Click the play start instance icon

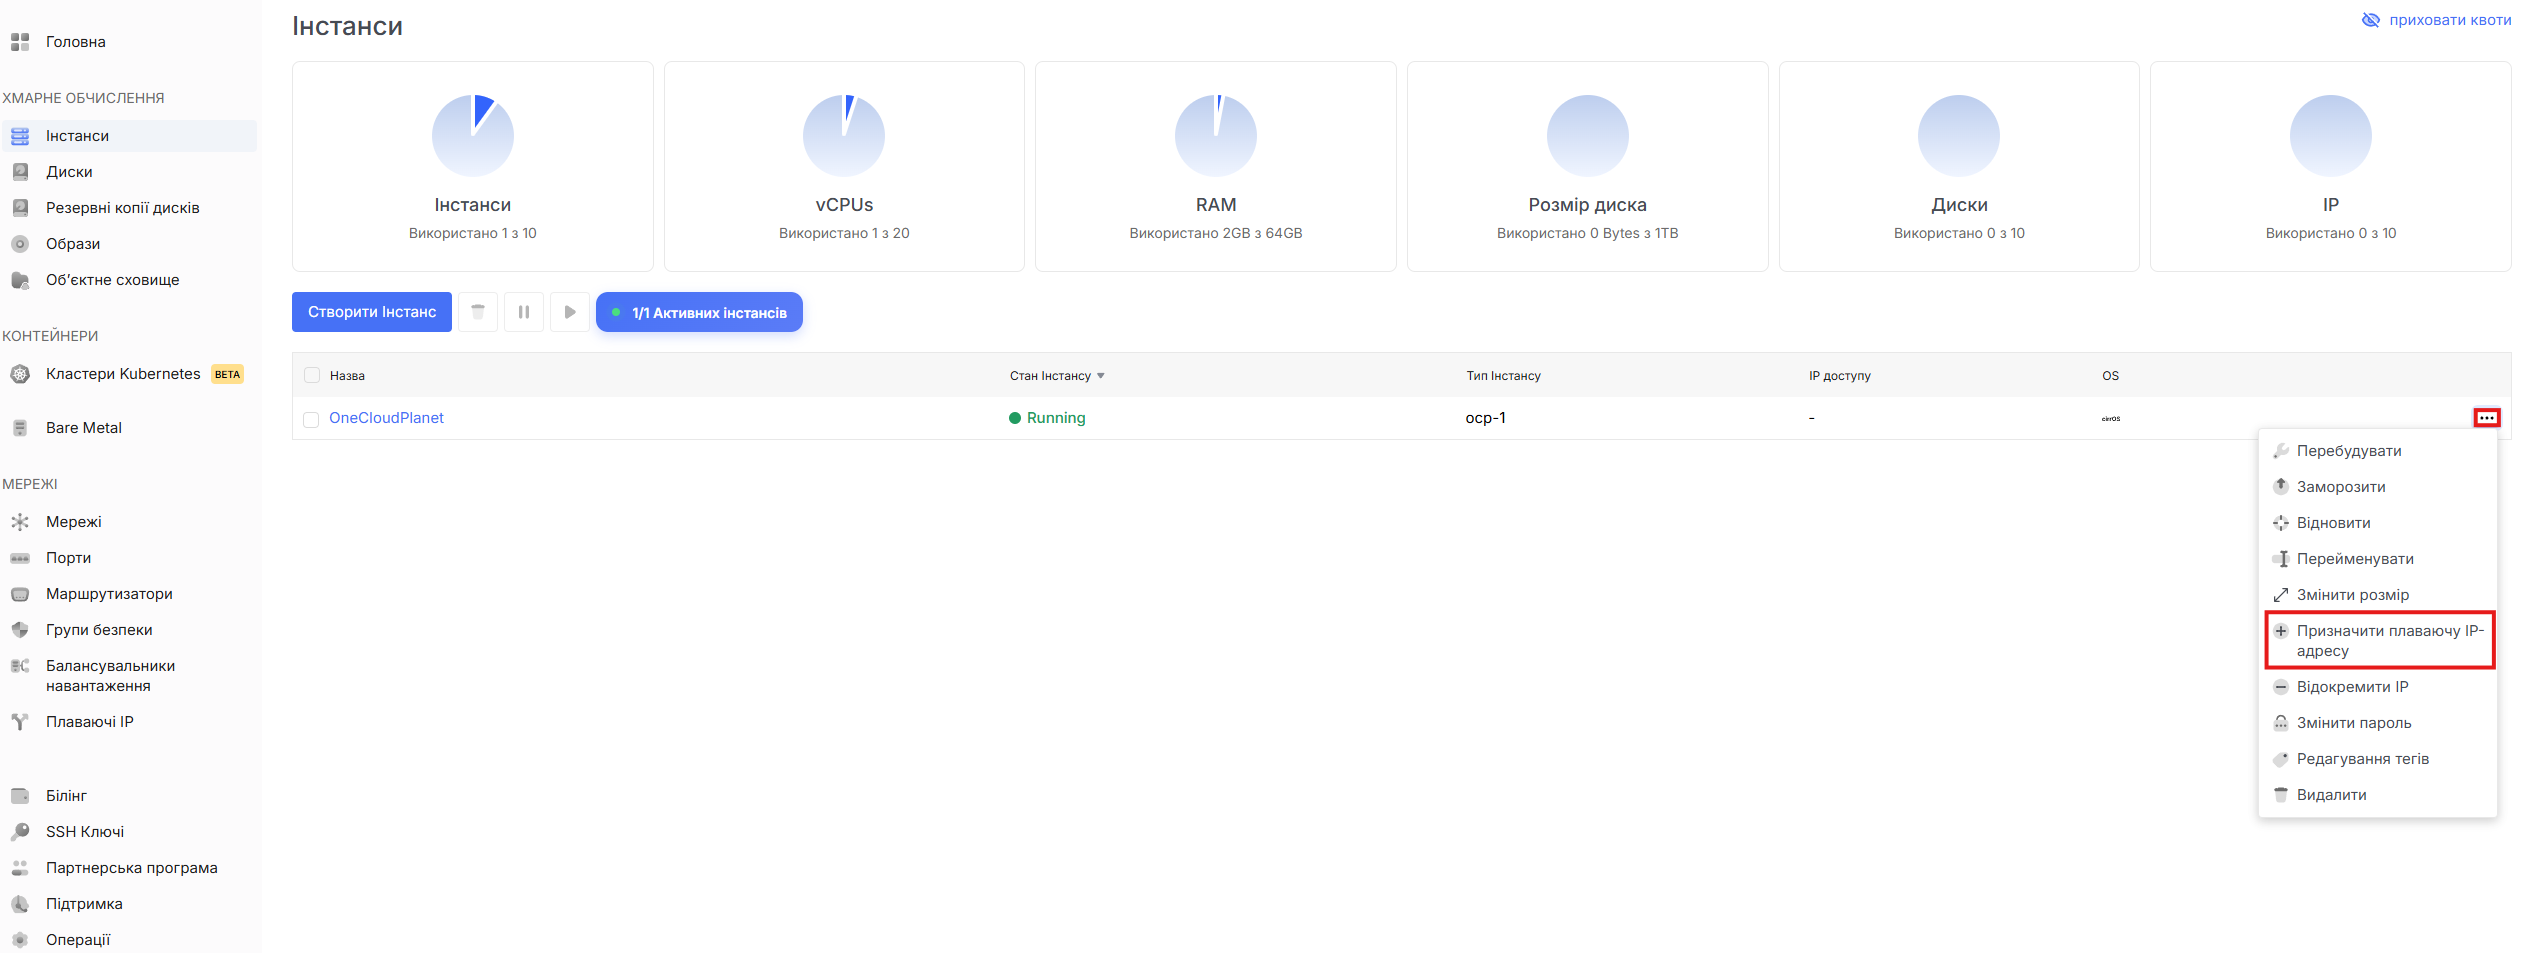coord(570,312)
